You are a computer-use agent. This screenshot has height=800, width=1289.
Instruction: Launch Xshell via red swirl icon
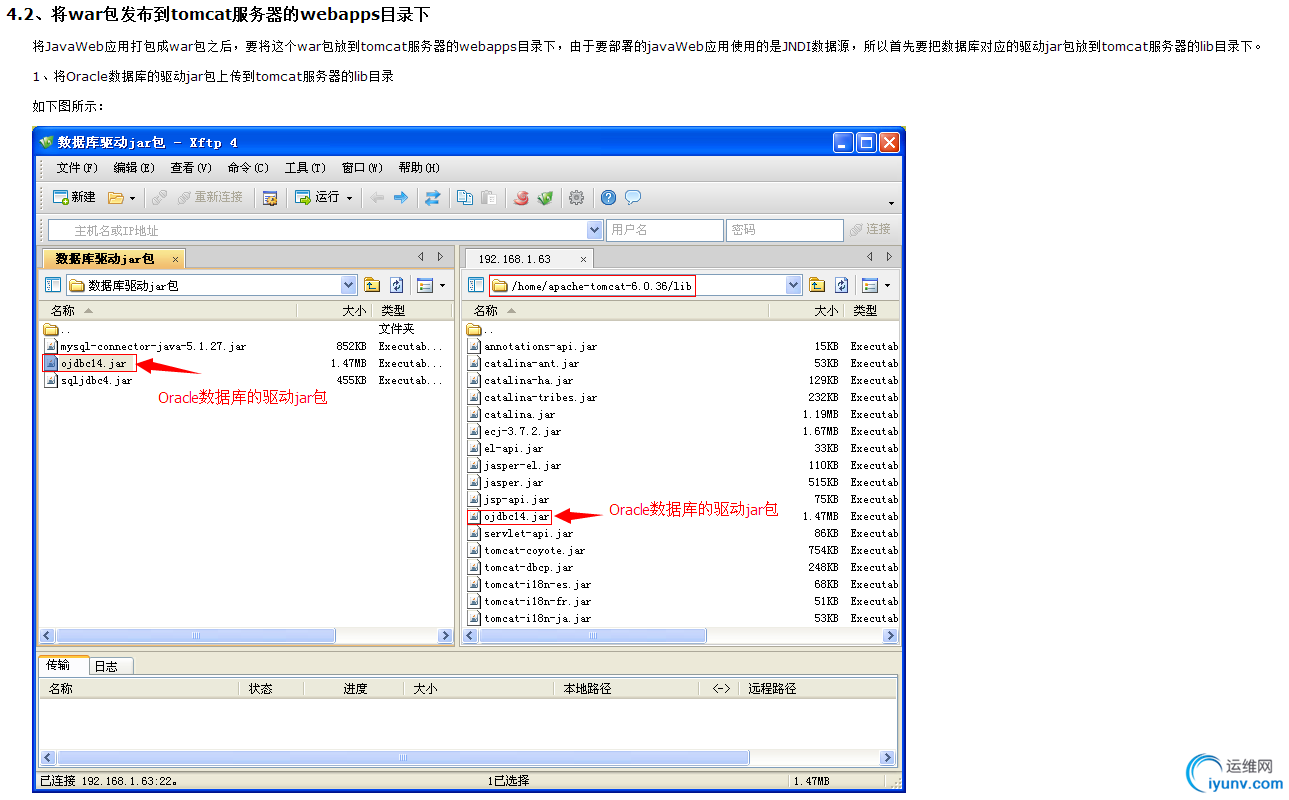[x=521, y=197]
